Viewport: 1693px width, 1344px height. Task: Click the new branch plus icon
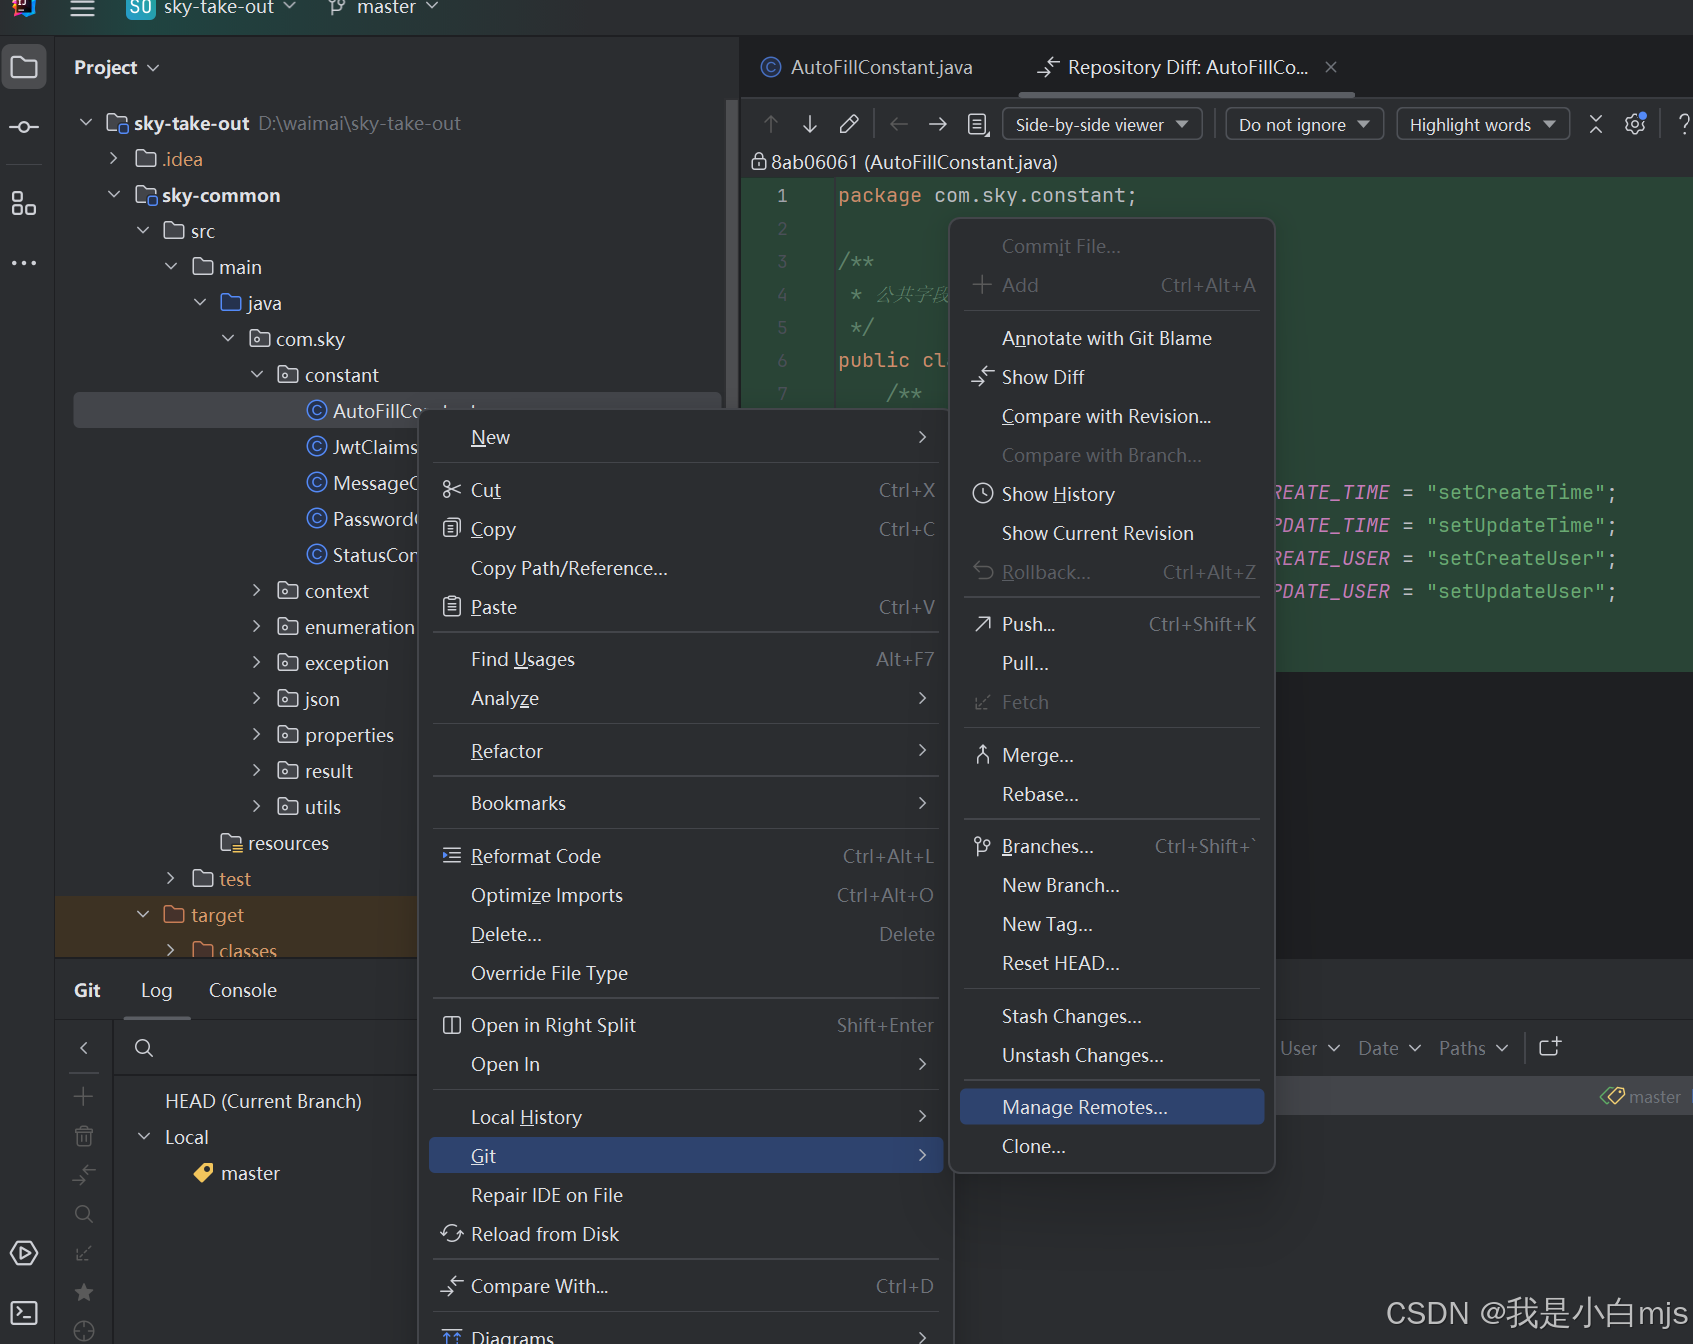pos(84,1096)
